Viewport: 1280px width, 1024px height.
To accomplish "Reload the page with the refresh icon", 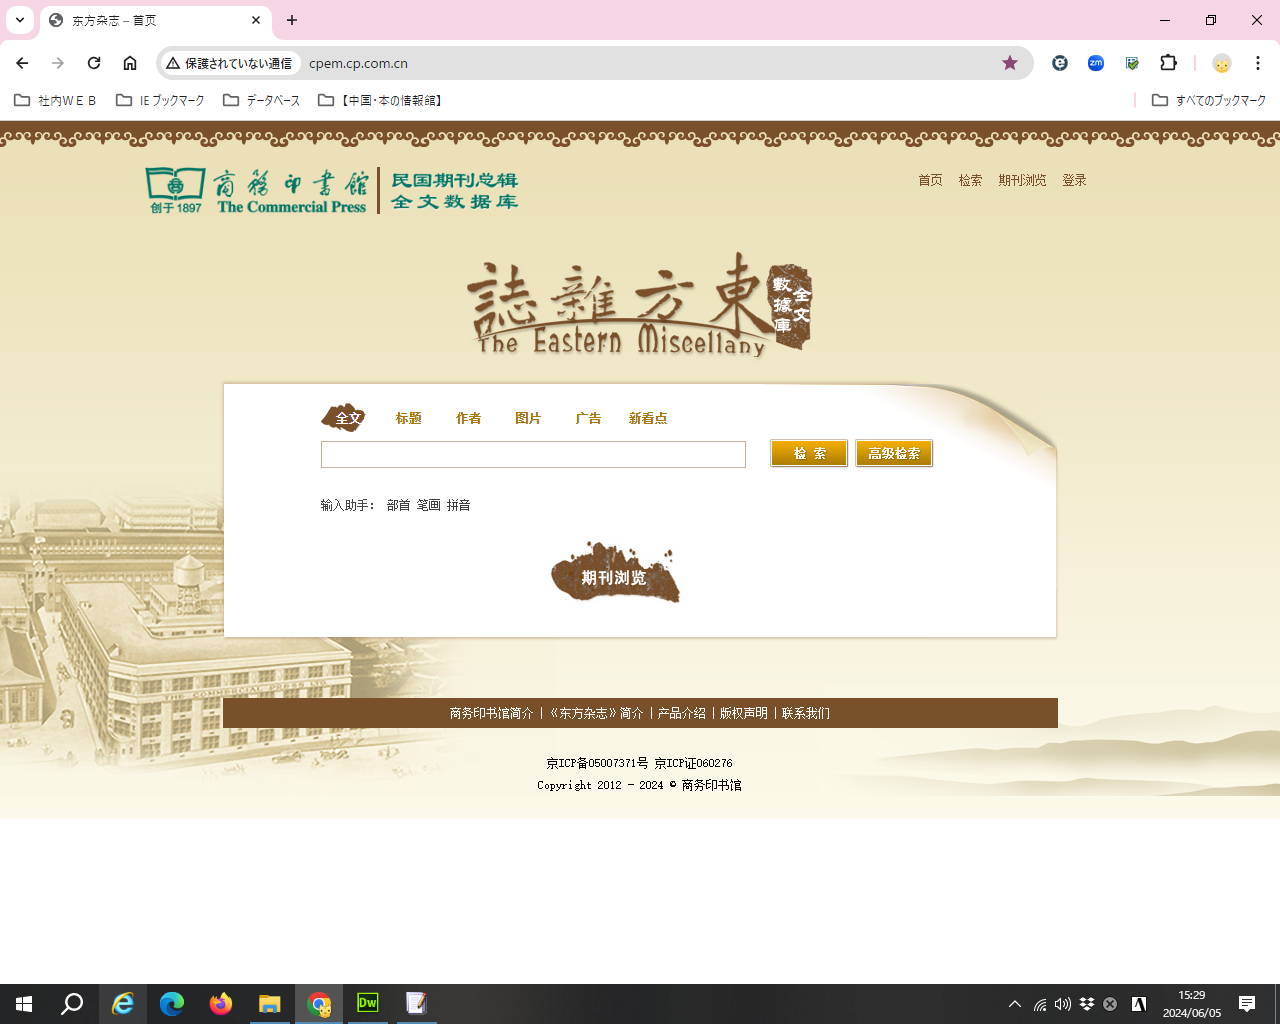I will 94,63.
